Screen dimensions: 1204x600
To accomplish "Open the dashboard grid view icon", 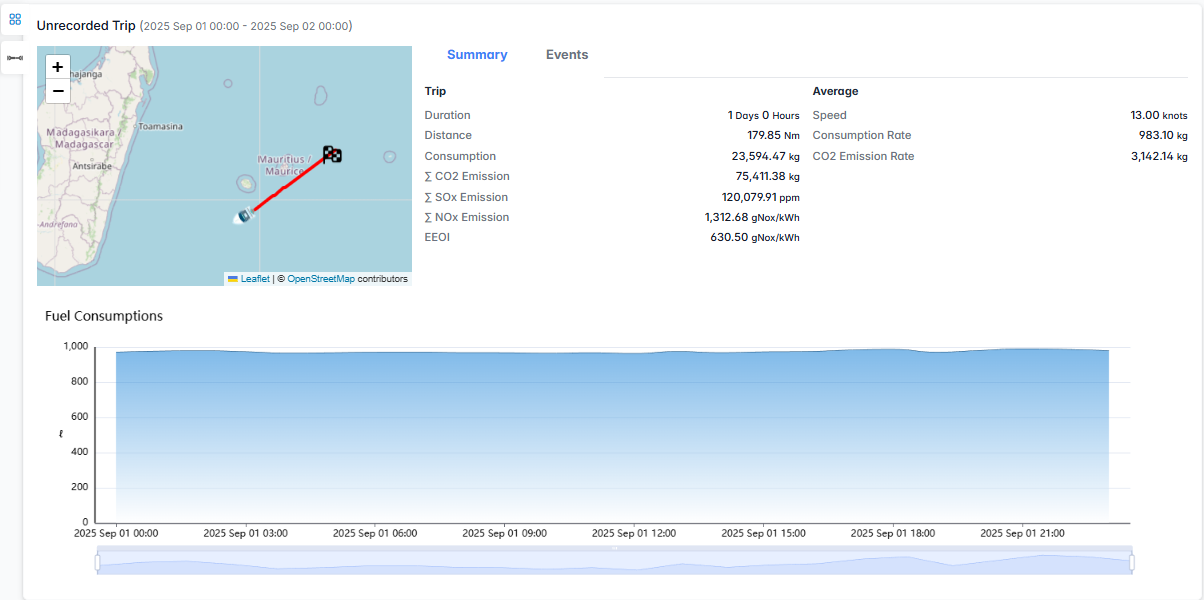I will point(15,19).
